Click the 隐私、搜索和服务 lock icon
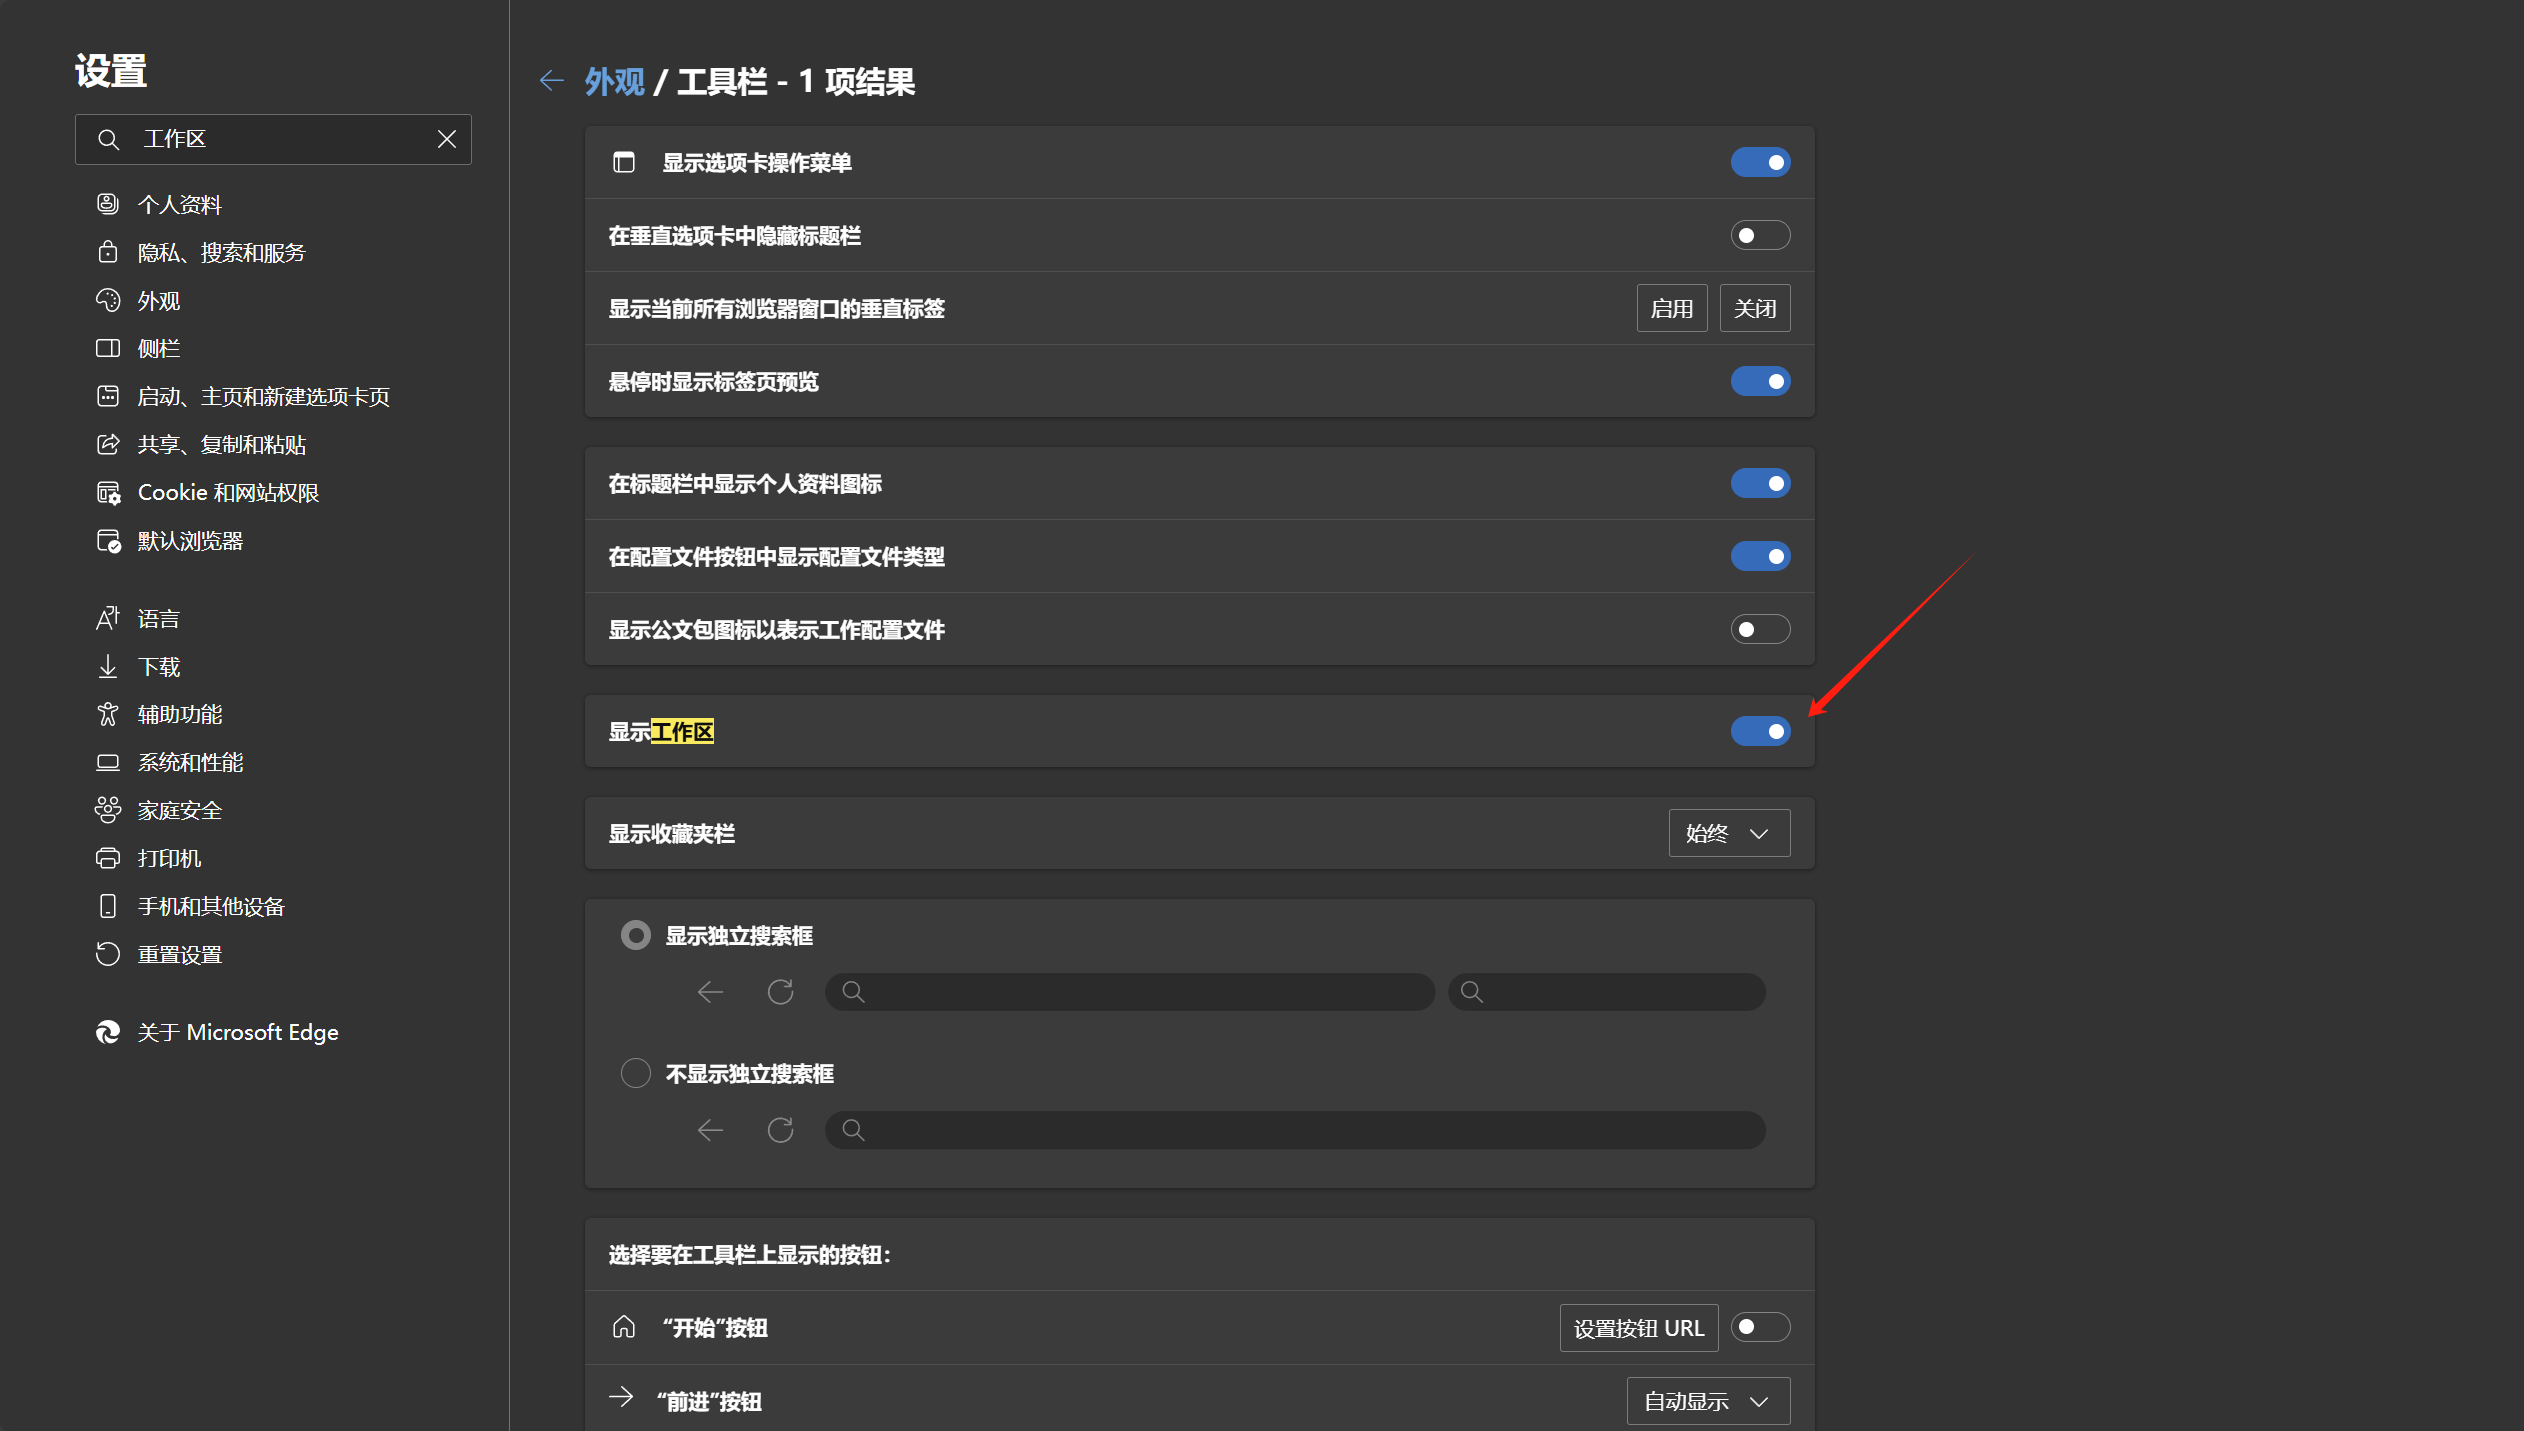Screen dimensions: 2524x1431 click(108, 252)
